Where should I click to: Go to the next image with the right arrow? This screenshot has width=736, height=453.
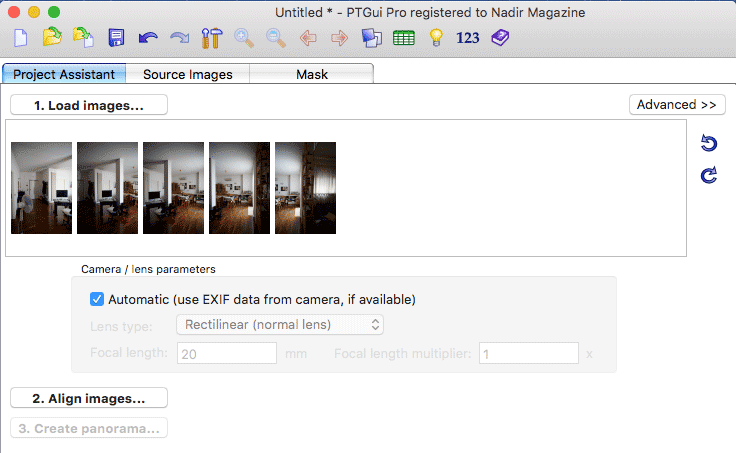click(339, 38)
